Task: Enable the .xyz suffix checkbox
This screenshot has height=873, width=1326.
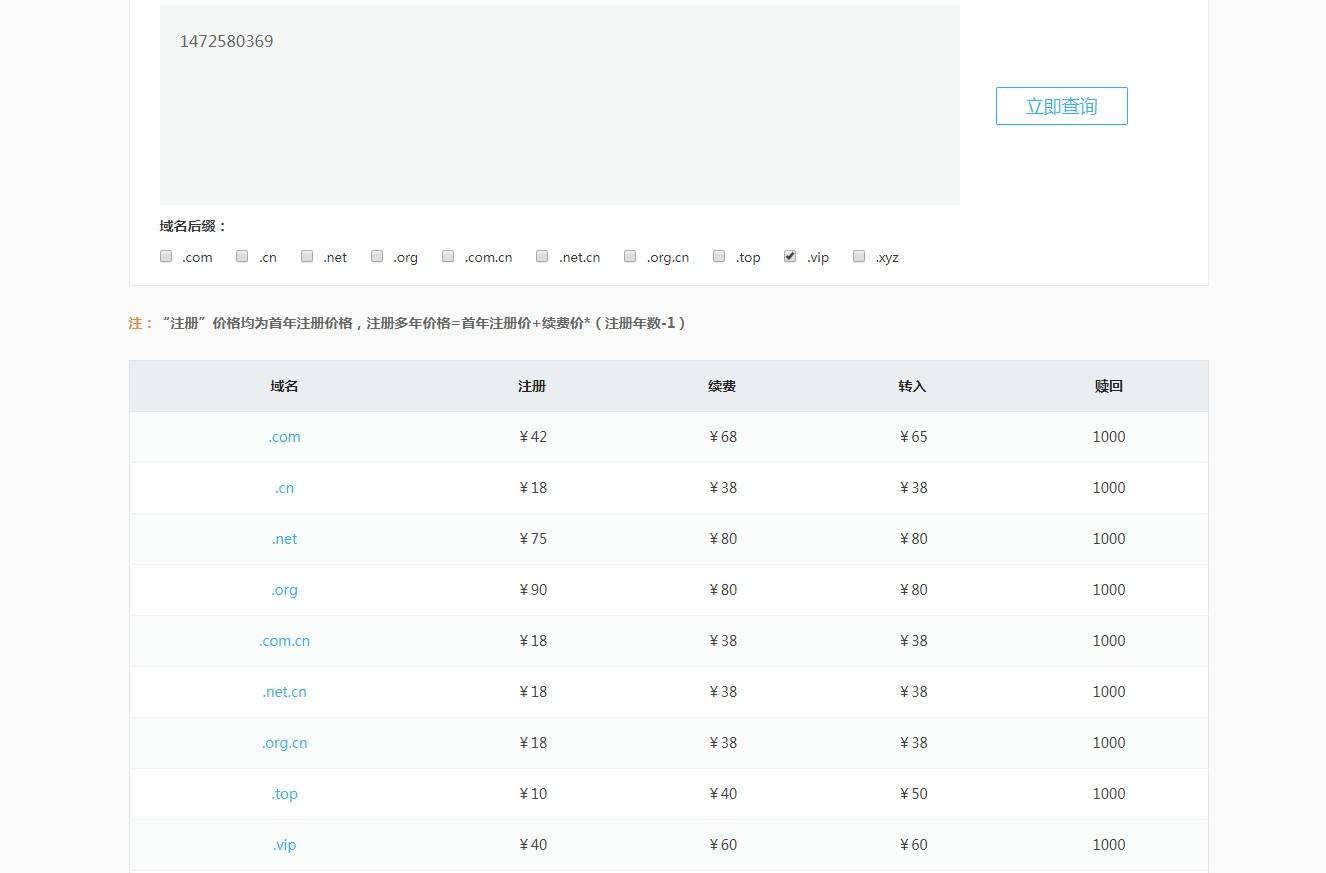Action: pyautogui.click(x=858, y=256)
